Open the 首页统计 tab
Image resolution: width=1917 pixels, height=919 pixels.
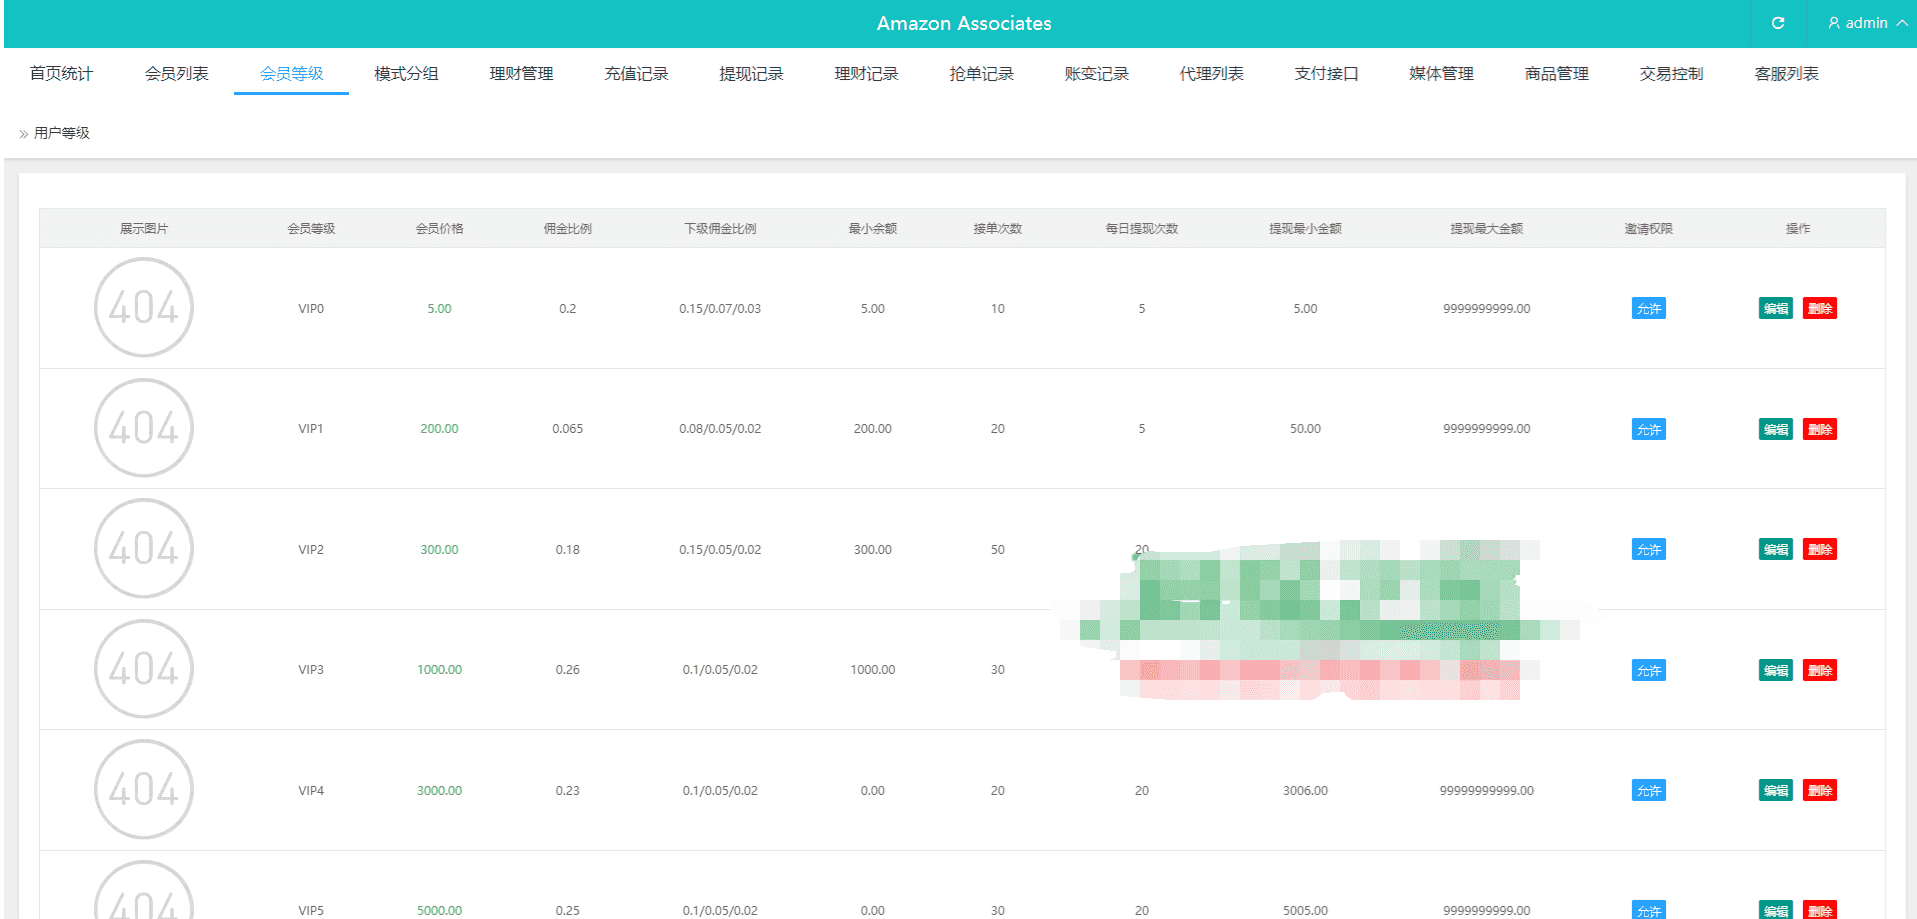coord(61,74)
